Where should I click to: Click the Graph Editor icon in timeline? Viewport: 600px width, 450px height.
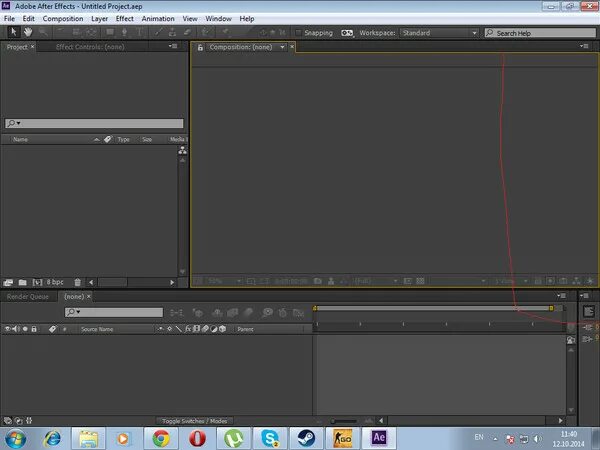(298, 313)
